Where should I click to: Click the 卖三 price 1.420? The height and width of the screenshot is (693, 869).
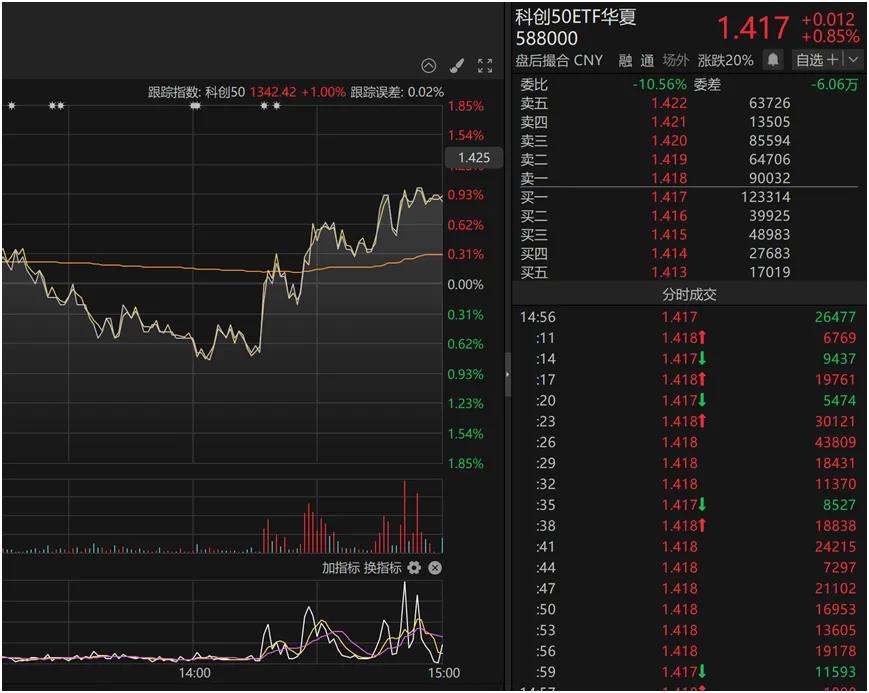click(669, 141)
